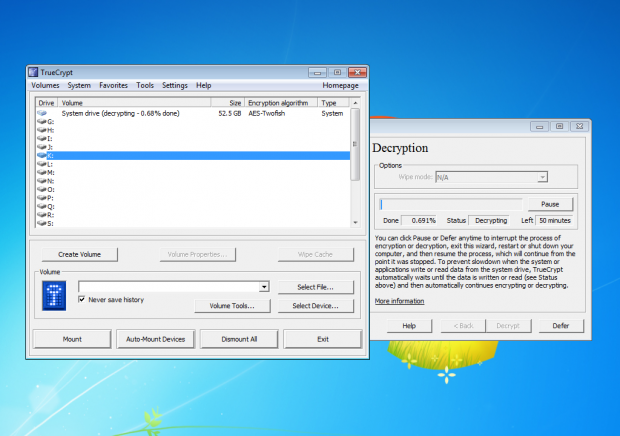The width and height of the screenshot is (620, 436).
Task: Open the Volumes menu
Action: pos(45,85)
